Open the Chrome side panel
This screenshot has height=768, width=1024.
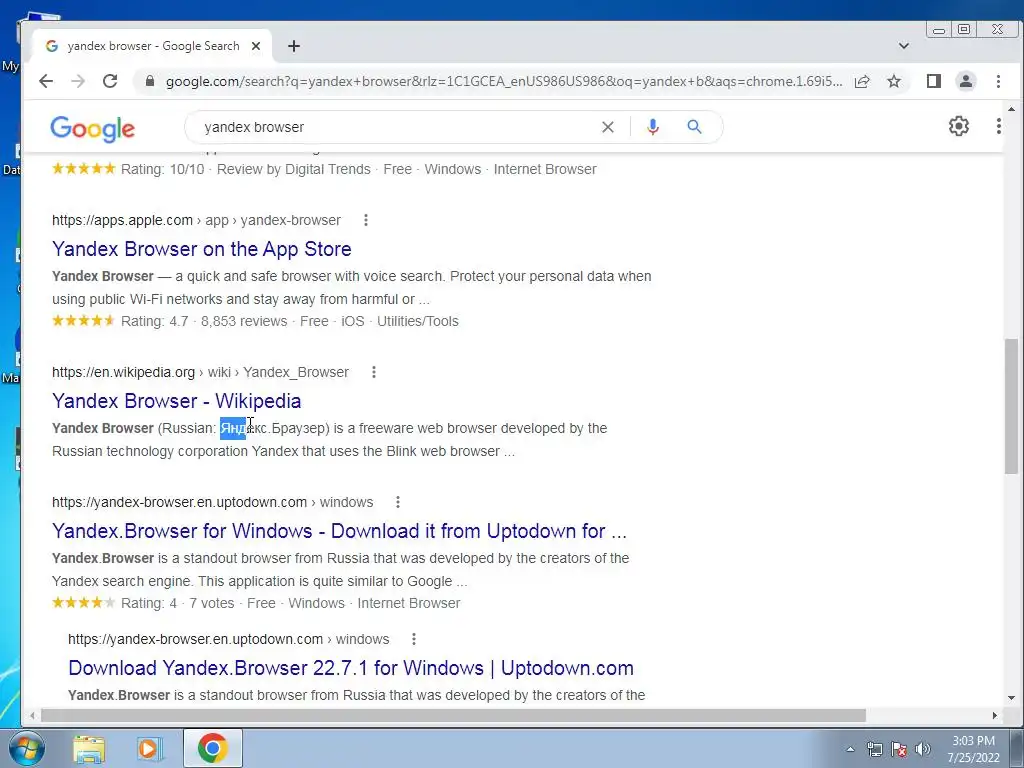point(934,81)
